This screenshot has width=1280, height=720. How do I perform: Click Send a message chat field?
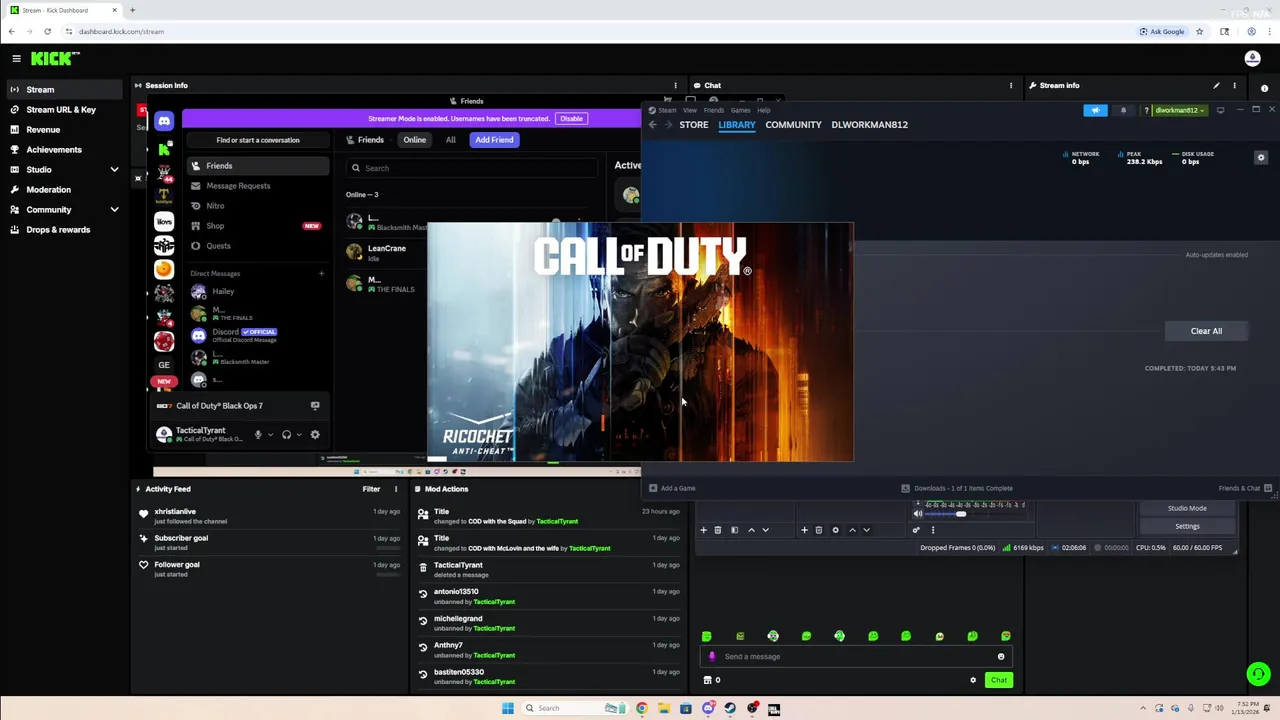click(855, 657)
